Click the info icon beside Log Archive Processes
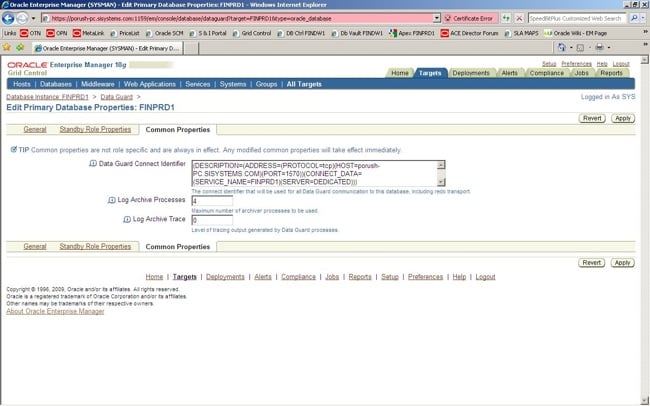Screen dimensions: 650x406 point(112,200)
